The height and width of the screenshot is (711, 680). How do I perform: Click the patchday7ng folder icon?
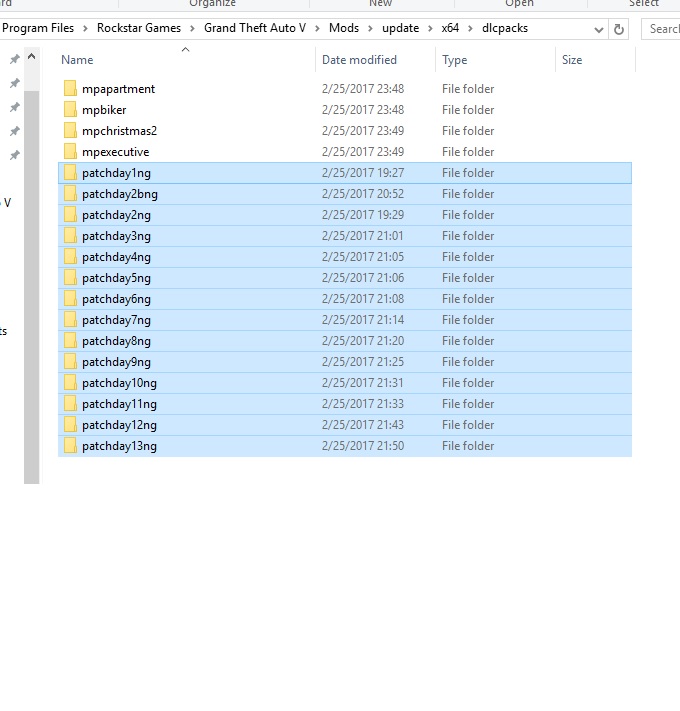(x=70, y=319)
